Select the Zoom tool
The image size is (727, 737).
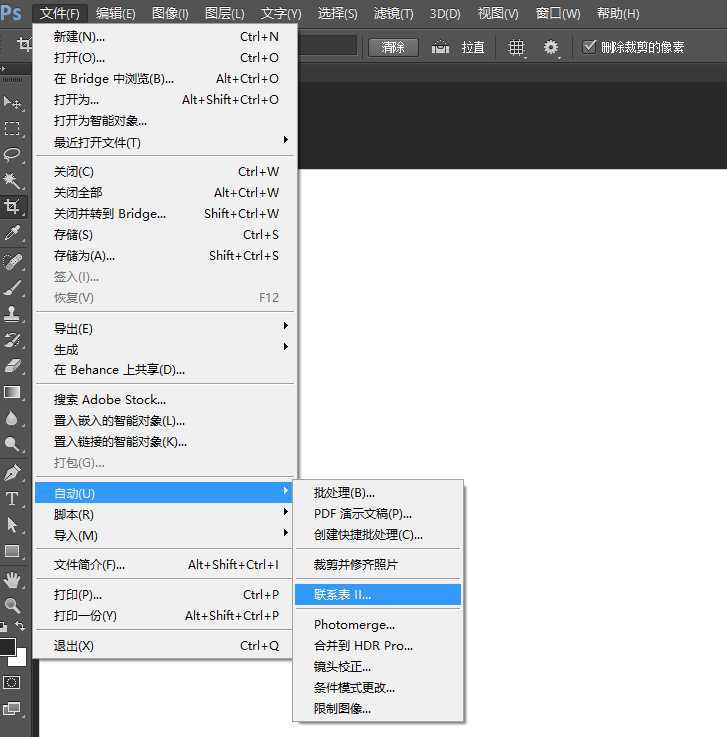[13, 605]
